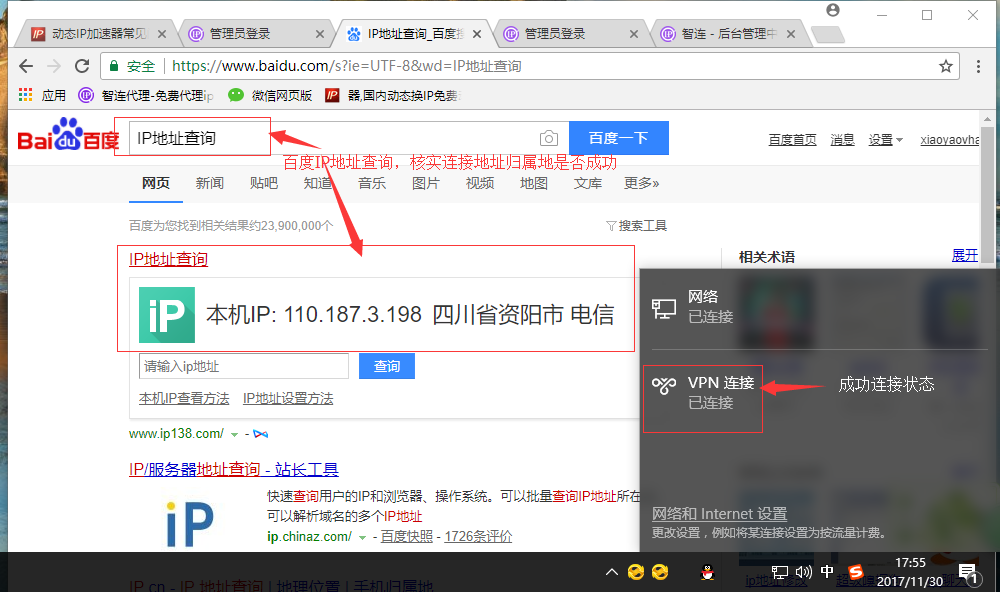The image size is (1000, 592).
Task: Bookmark this page with the star icon
Action: click(x=945, y=66)
